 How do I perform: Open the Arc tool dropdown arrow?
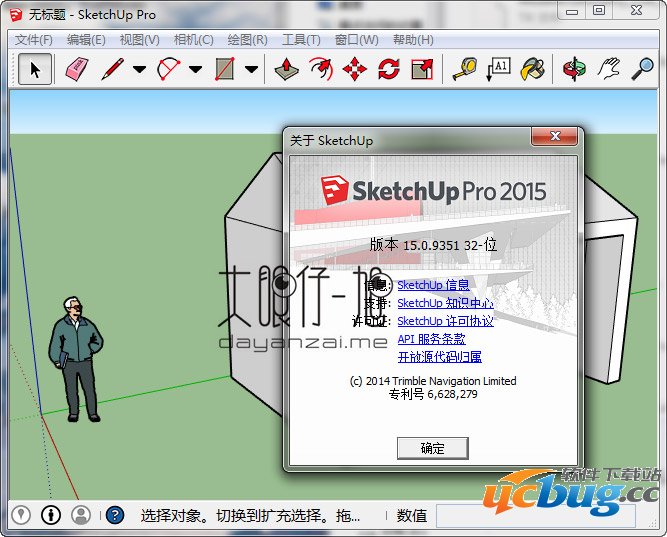195,69
